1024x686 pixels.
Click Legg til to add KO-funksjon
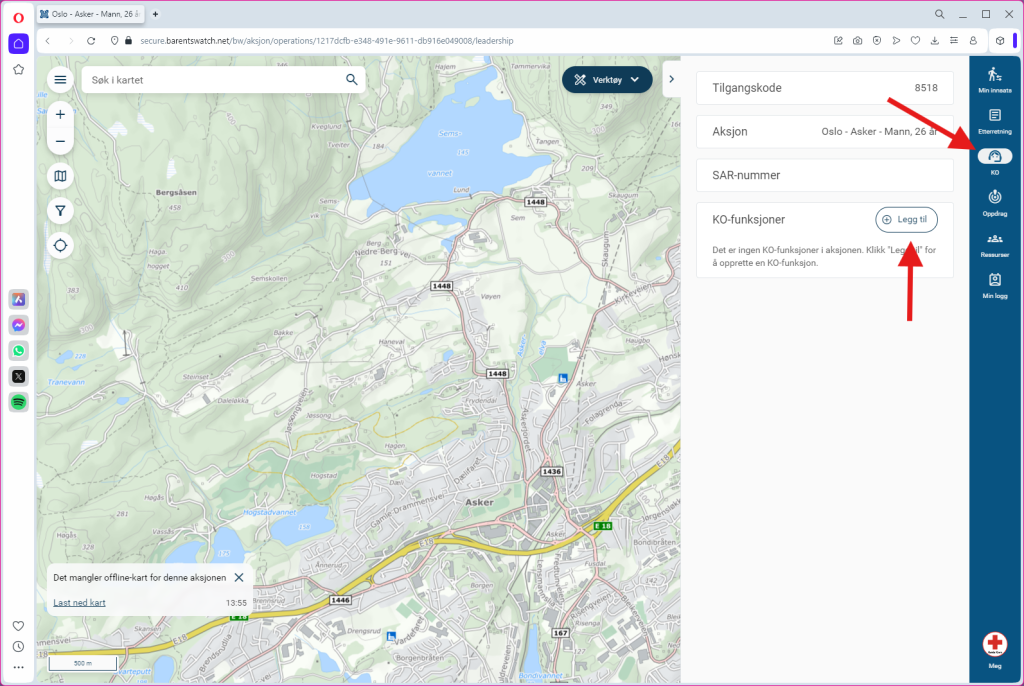click(906, 220)
